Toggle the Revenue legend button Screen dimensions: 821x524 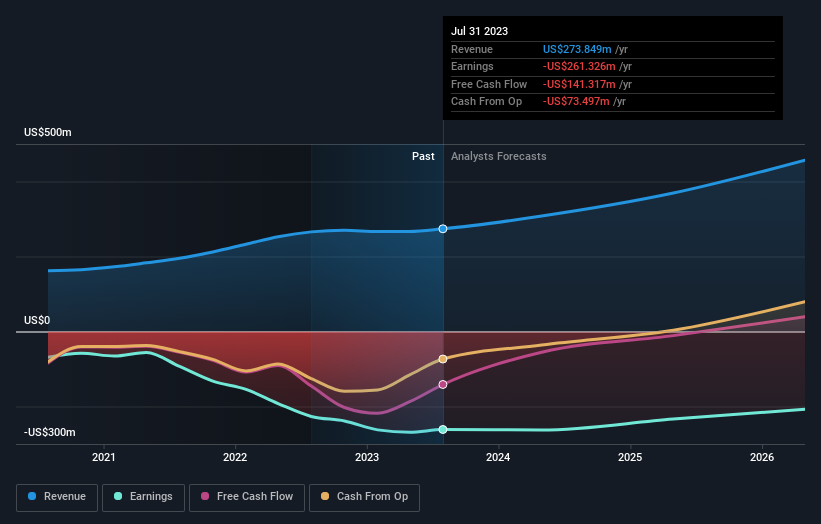tap(57, 497)
